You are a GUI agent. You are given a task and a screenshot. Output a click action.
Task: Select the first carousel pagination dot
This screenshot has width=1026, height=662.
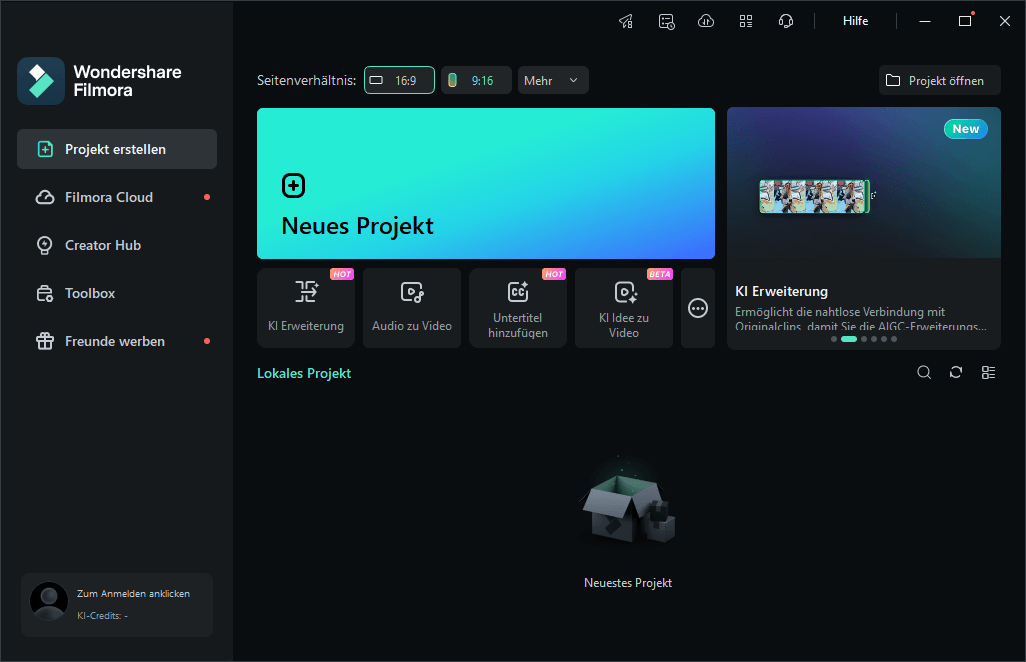click(x=834, y=339)
